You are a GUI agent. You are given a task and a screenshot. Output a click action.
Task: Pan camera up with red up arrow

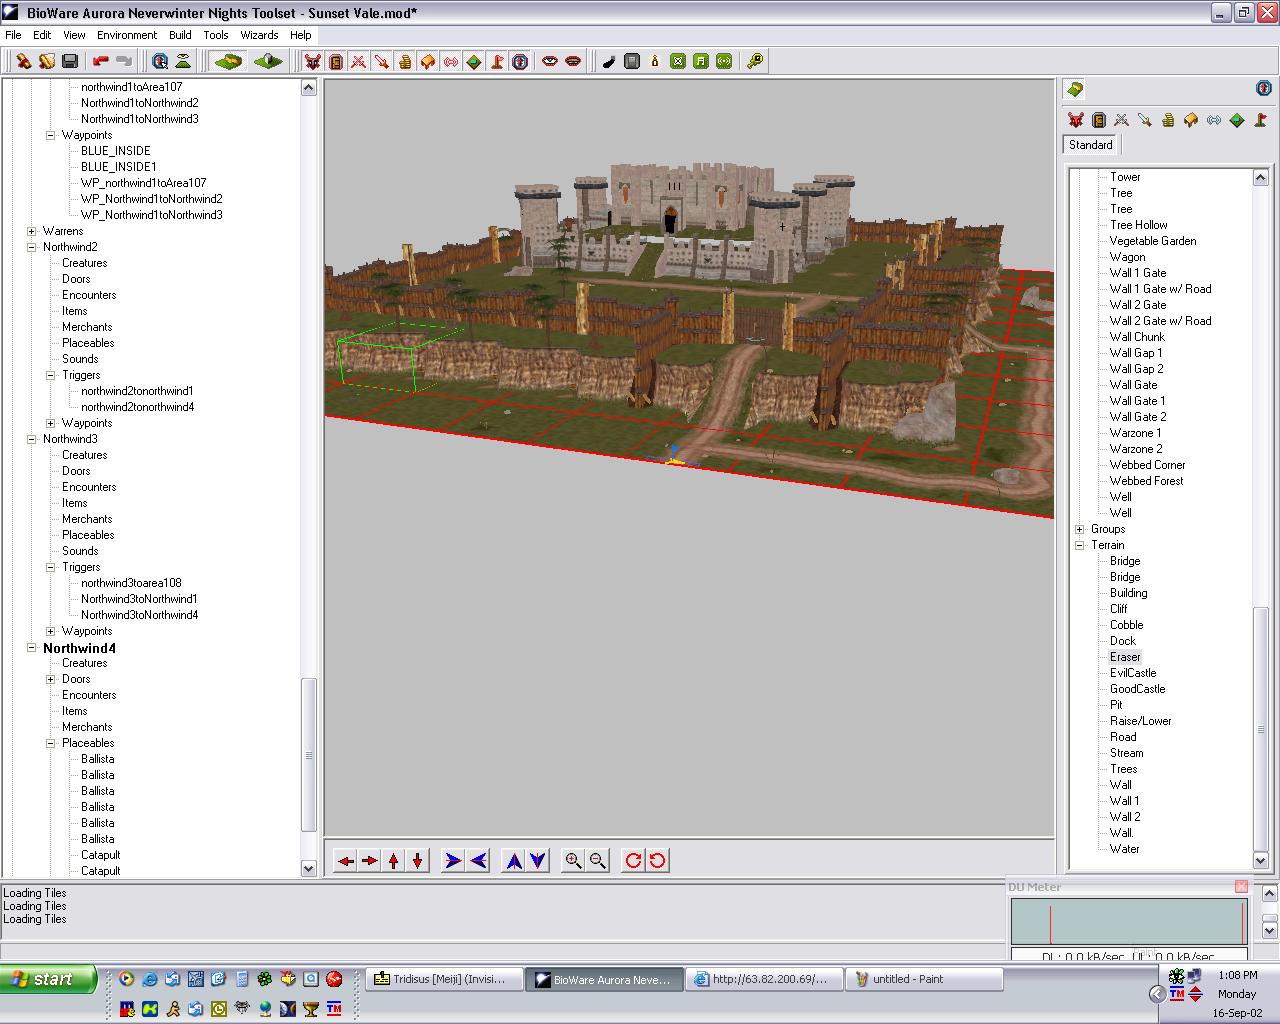(394, 860)
